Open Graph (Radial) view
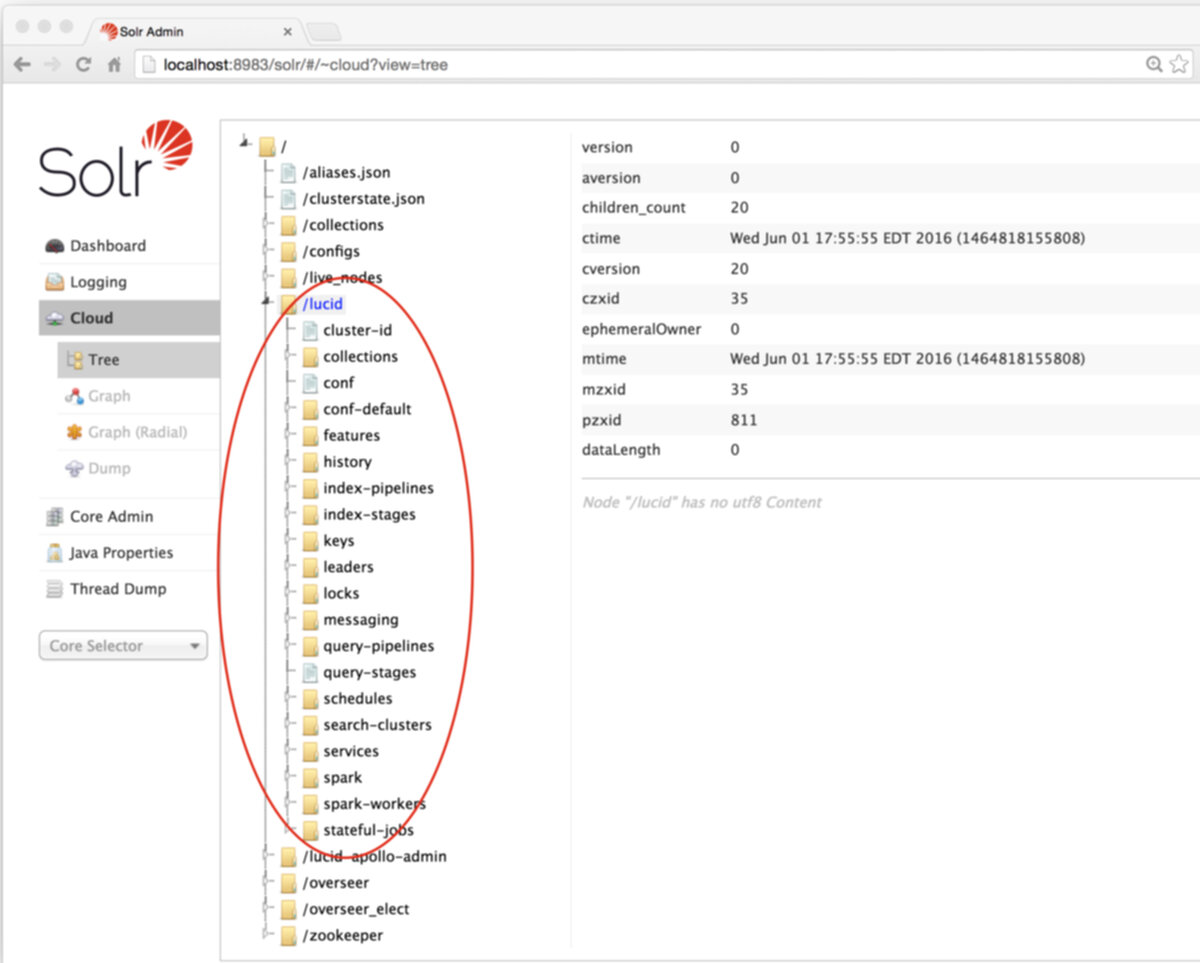This screenshot has width=1200, height=963. tap(137, 432)
